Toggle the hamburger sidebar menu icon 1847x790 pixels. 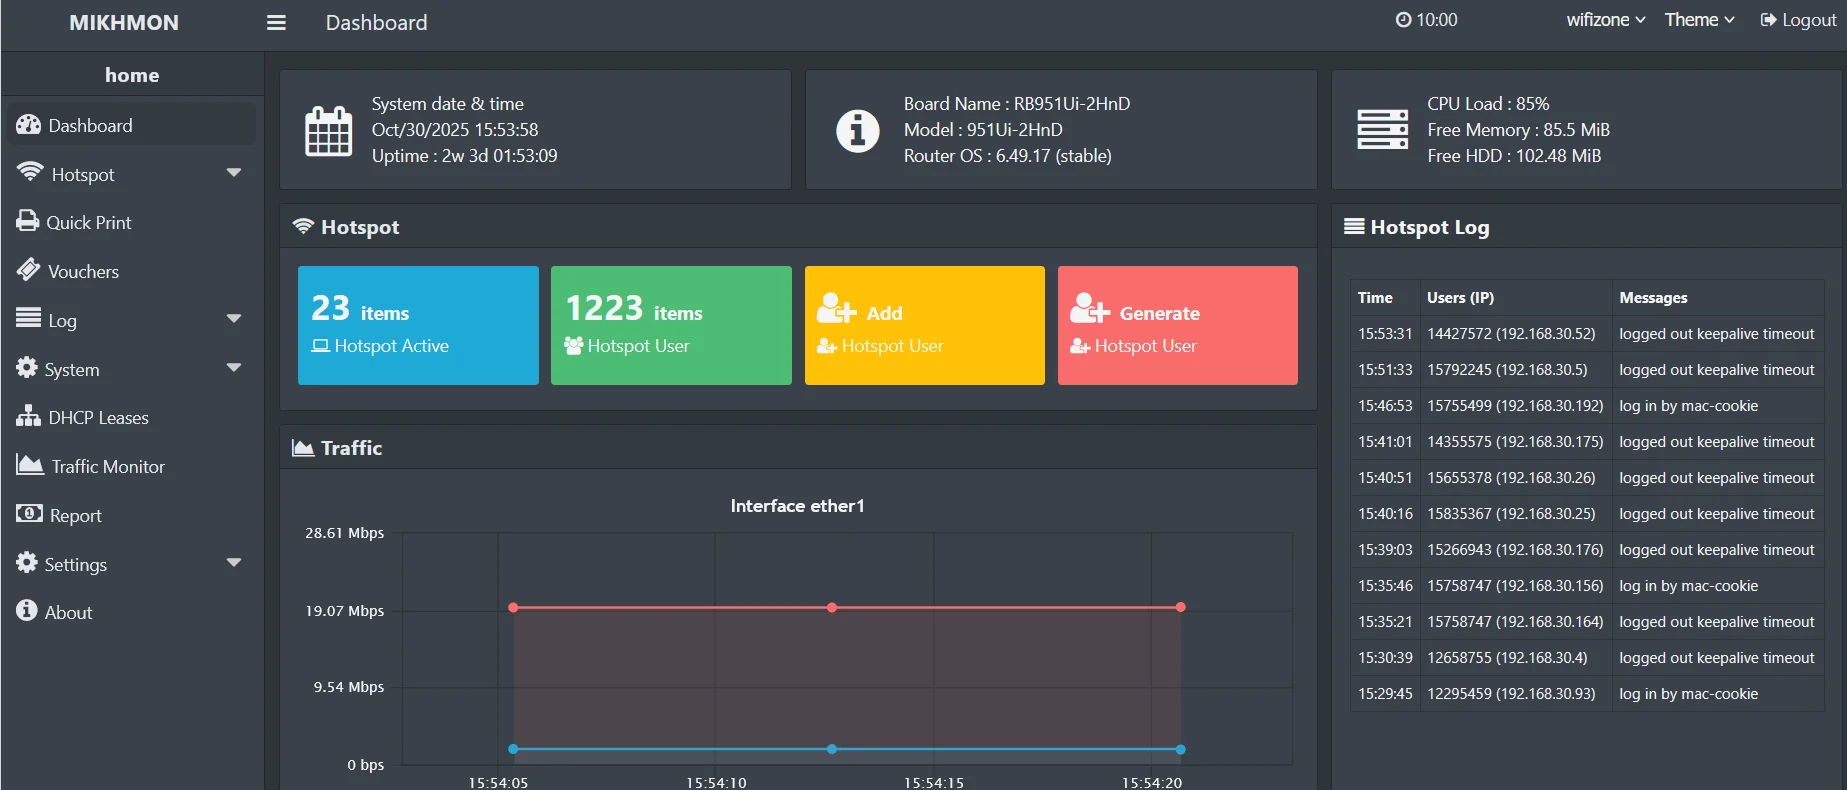pyautogui.click(x=276, y=22)
